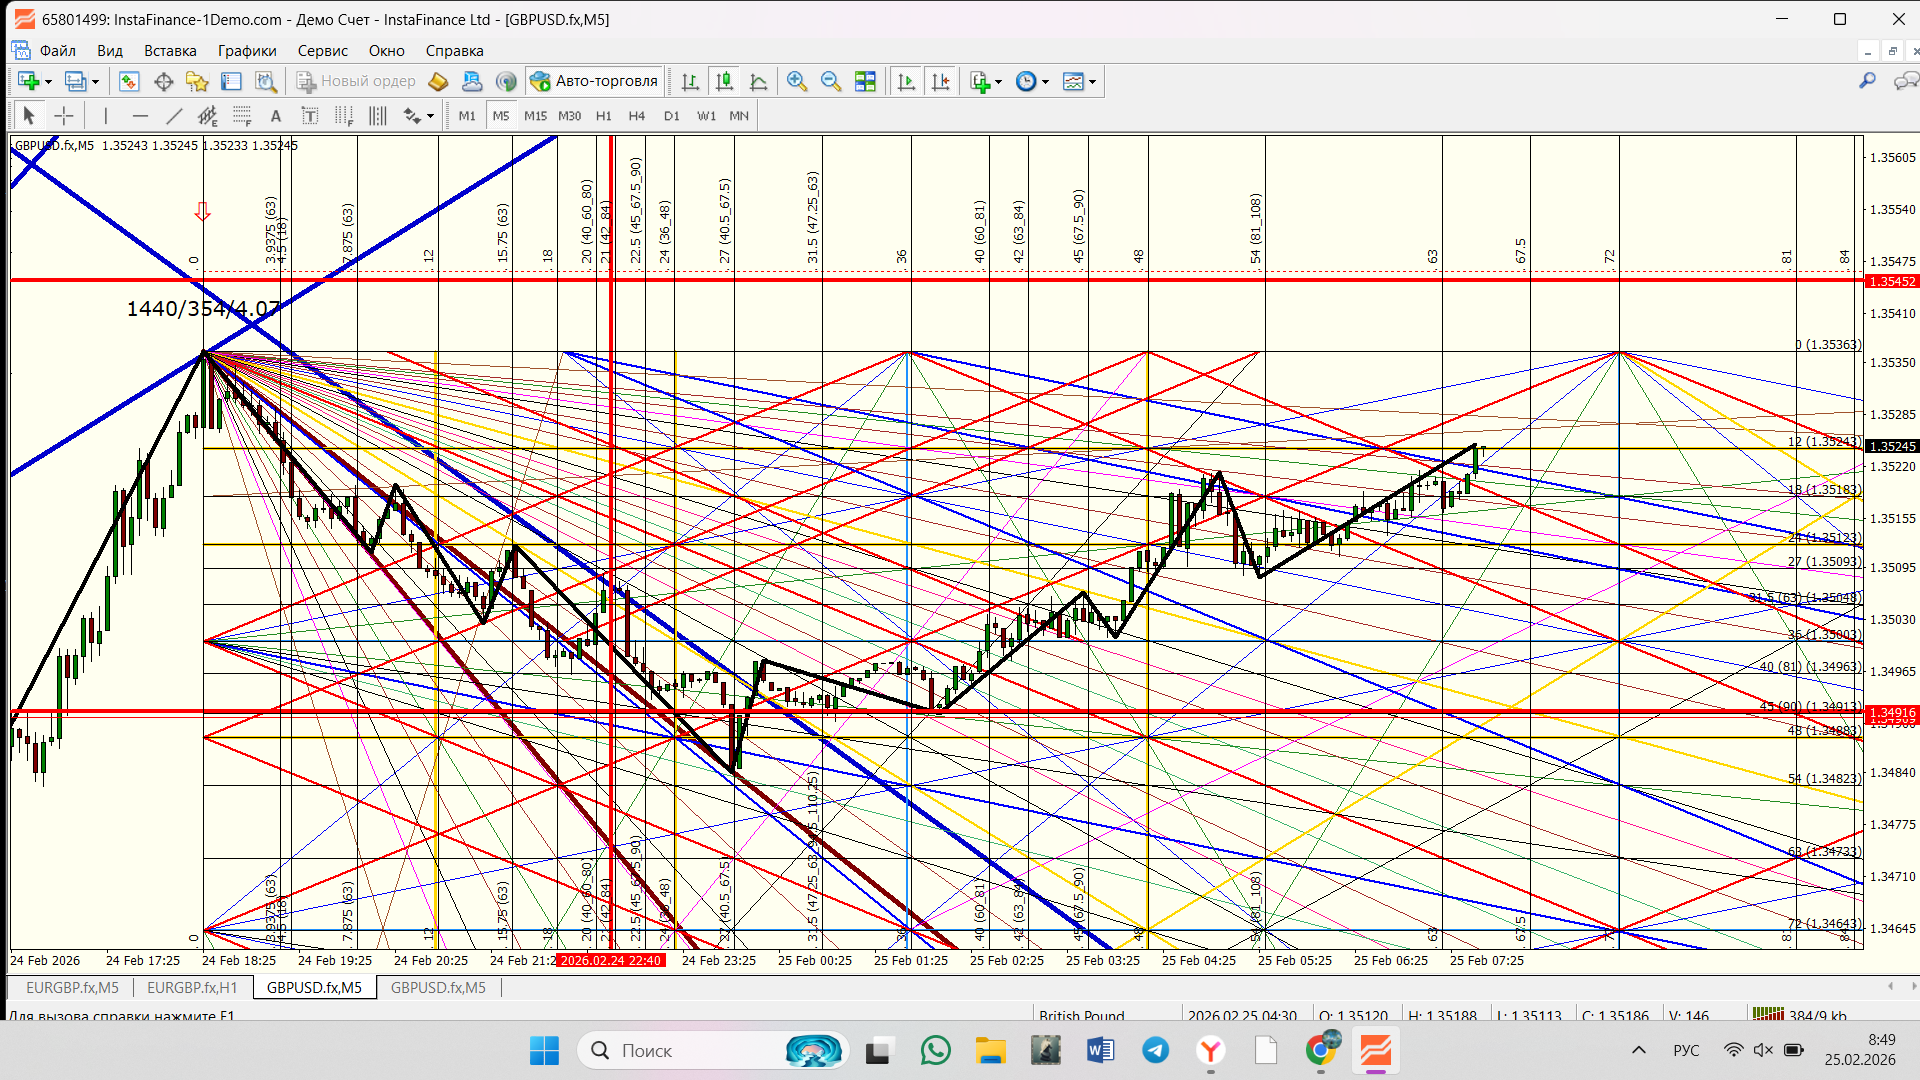Pick the Fibonacci retracement tool

(242, 116)
